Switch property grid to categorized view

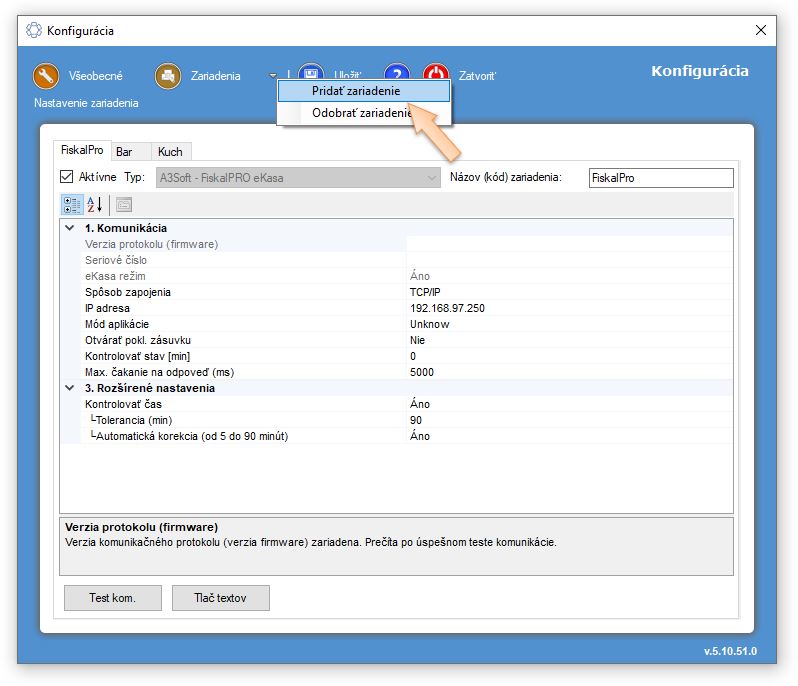[72, 204]
